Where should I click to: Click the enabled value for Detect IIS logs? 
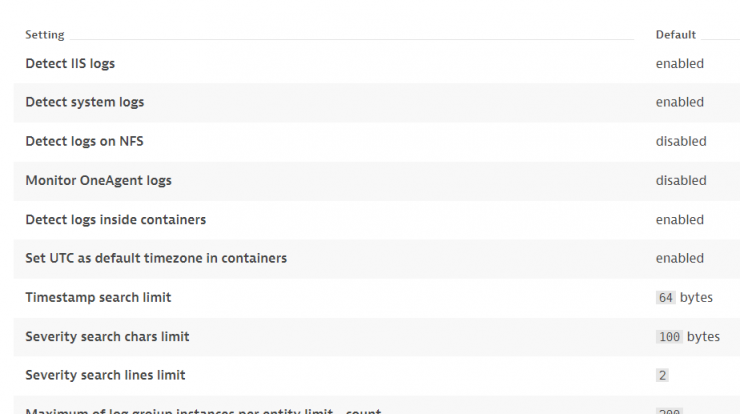click(680, 63)
